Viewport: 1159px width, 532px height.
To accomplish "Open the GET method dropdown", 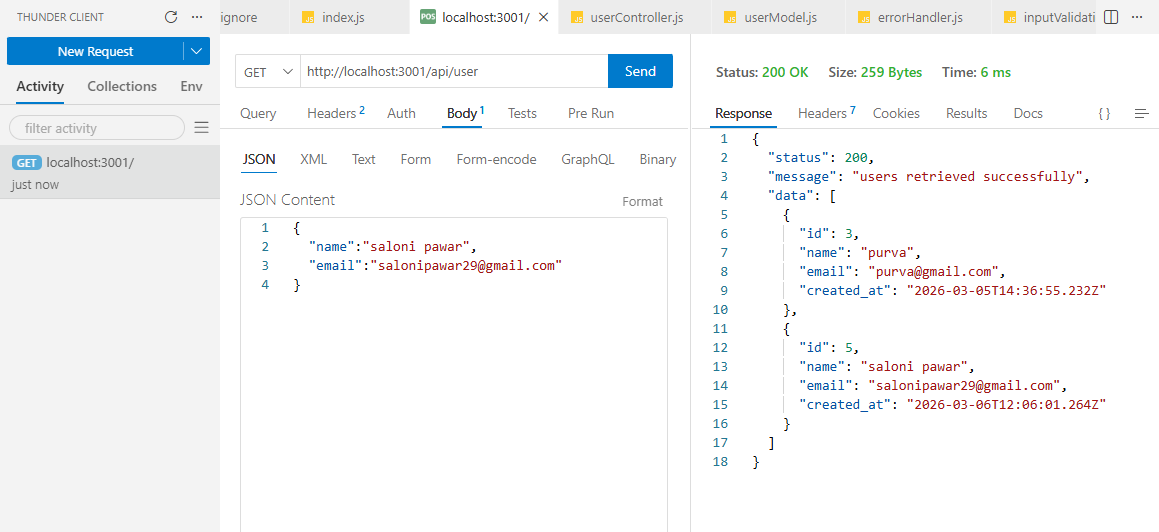I will point(268,71).
